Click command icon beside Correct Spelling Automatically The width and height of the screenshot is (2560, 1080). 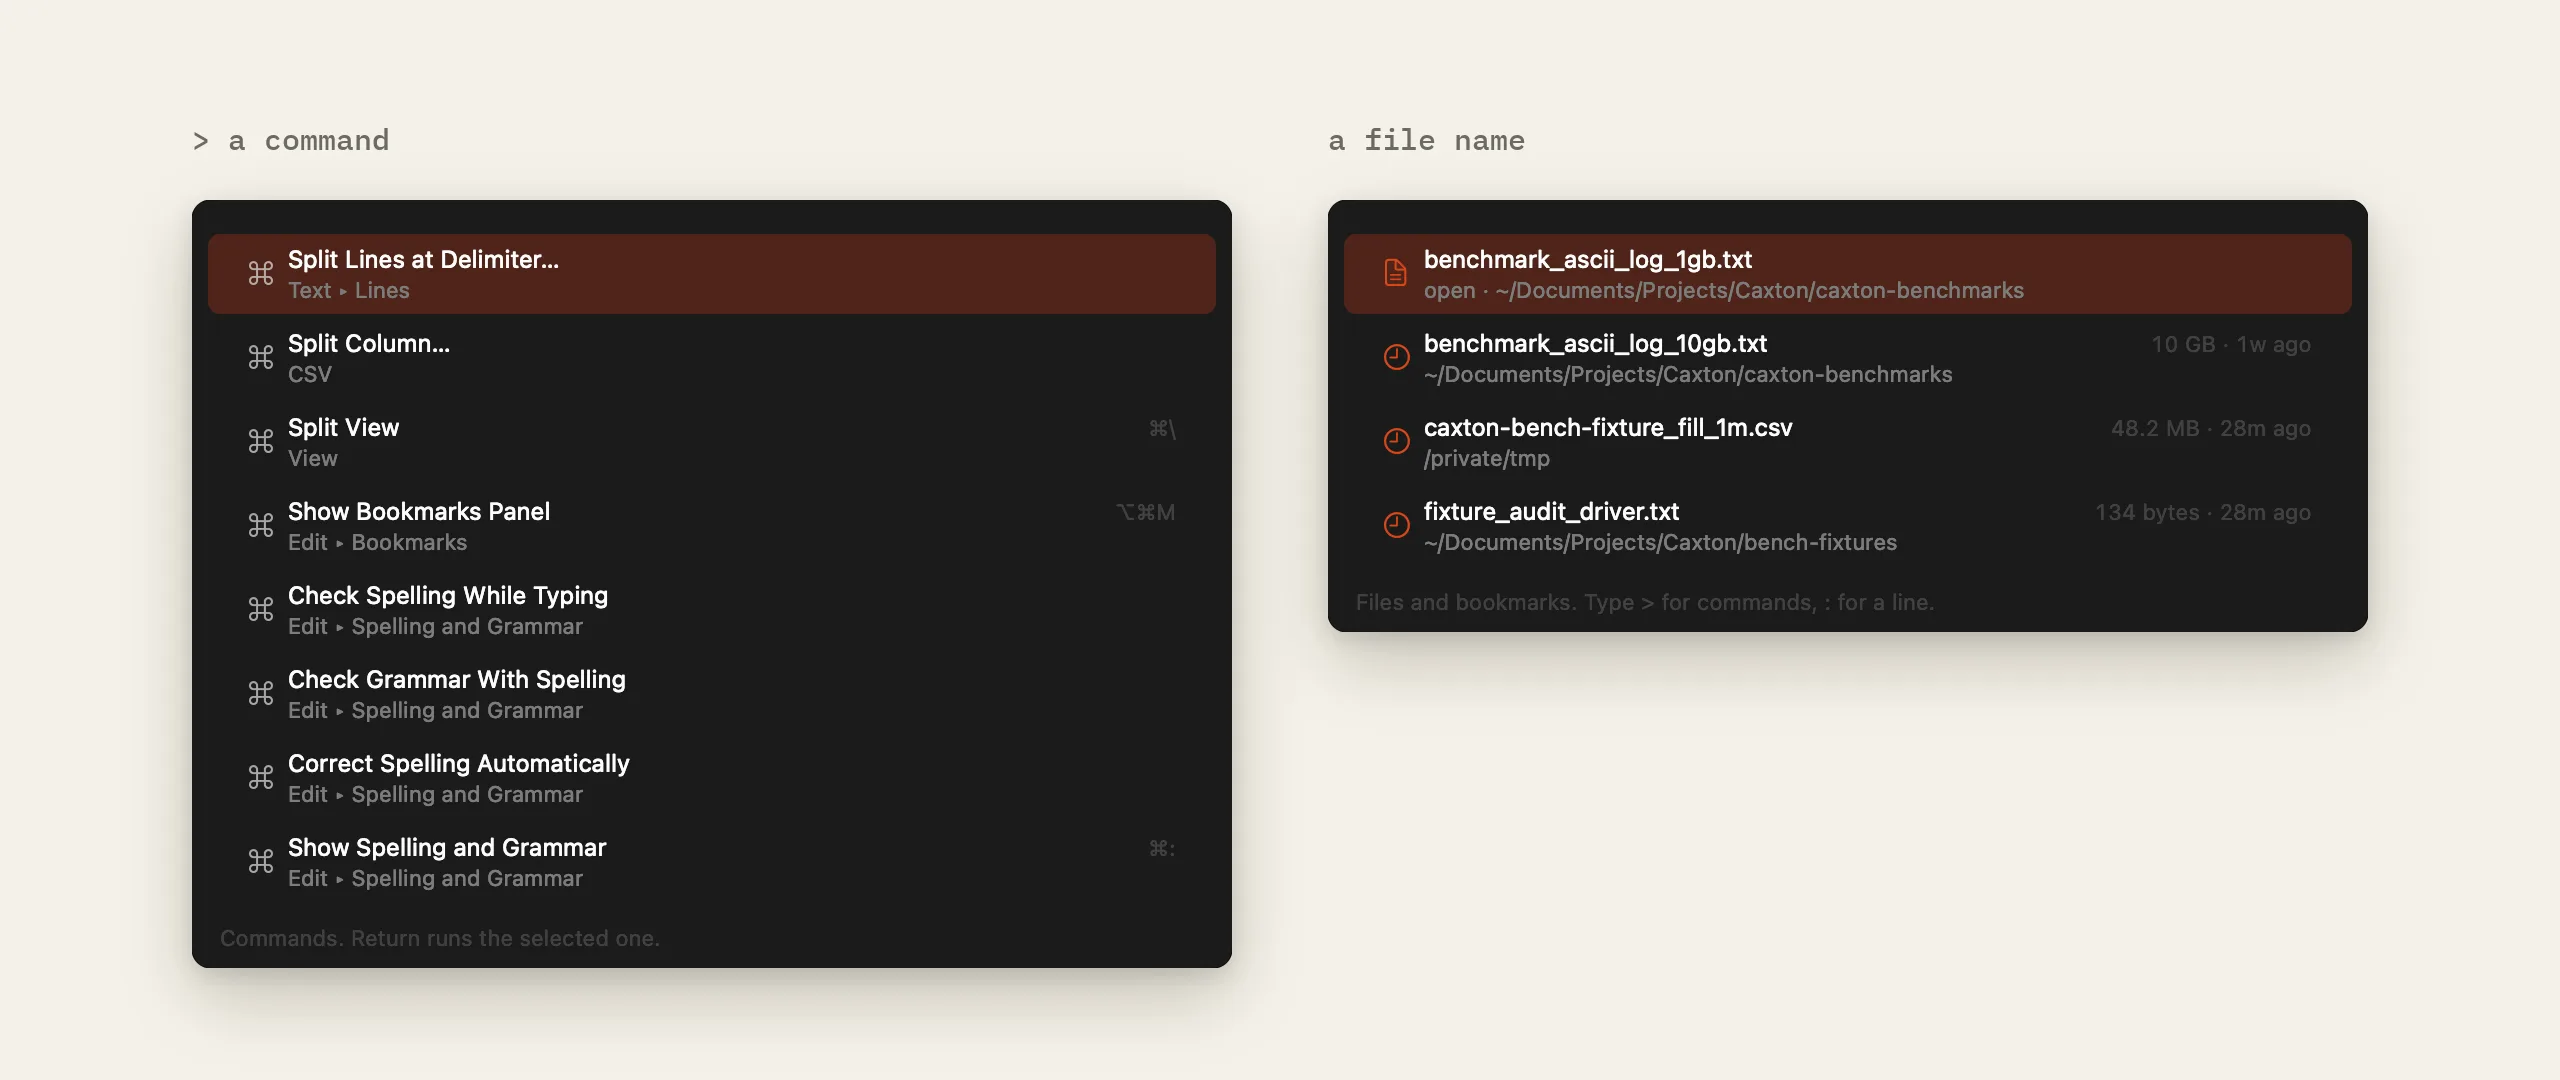coord(261,777)
